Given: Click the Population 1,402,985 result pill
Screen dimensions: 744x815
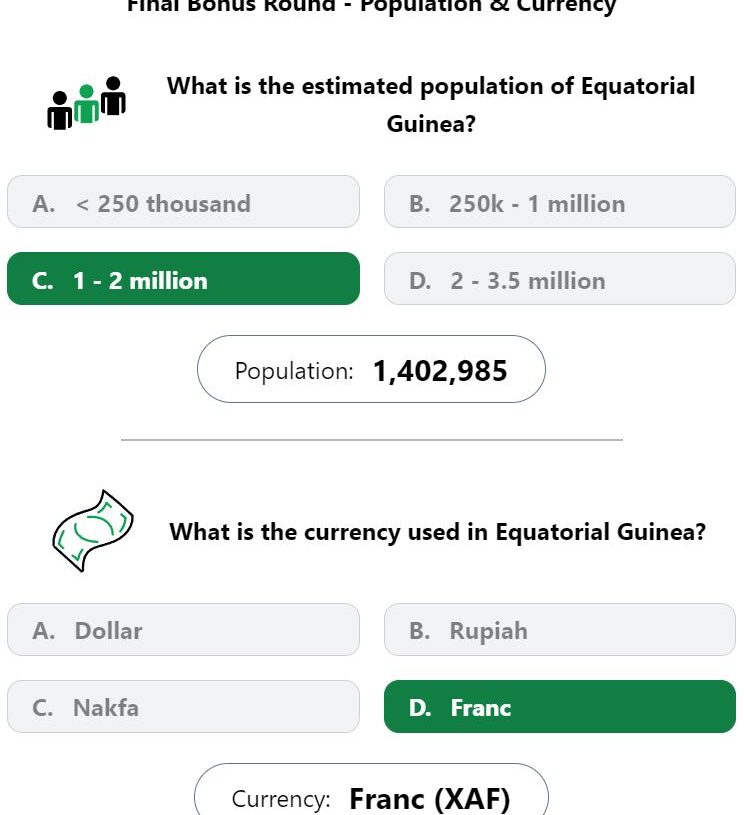Looking at the screenshot, I should click(371, 369).
